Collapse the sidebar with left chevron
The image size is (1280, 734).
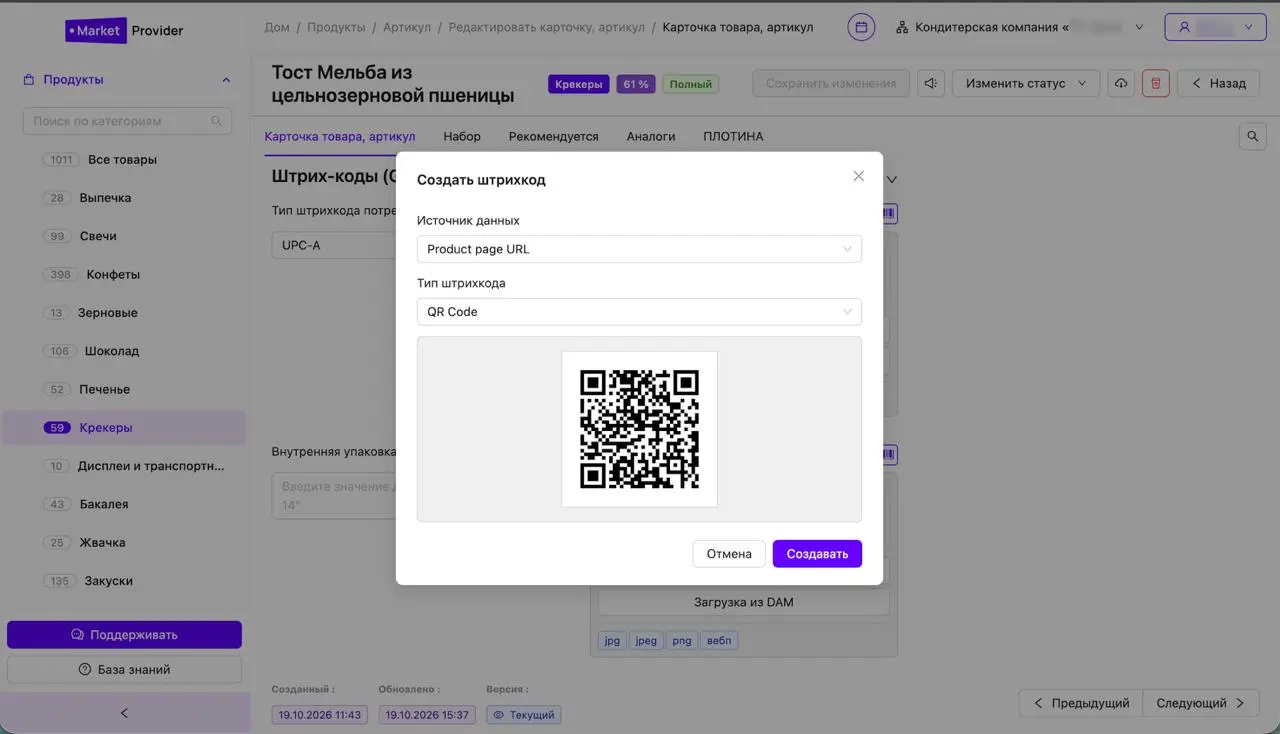pos(124,713)
